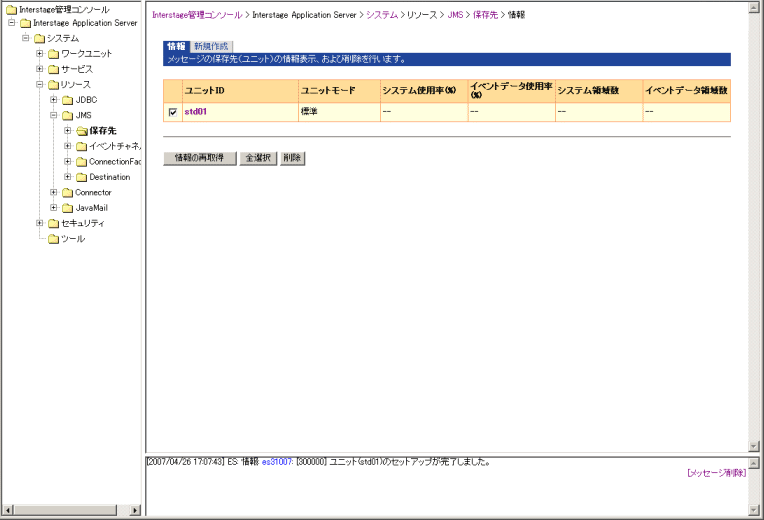Collapse the Interstage Application Server node
Viewport: 764px width, 520px height.
[12, 22]
